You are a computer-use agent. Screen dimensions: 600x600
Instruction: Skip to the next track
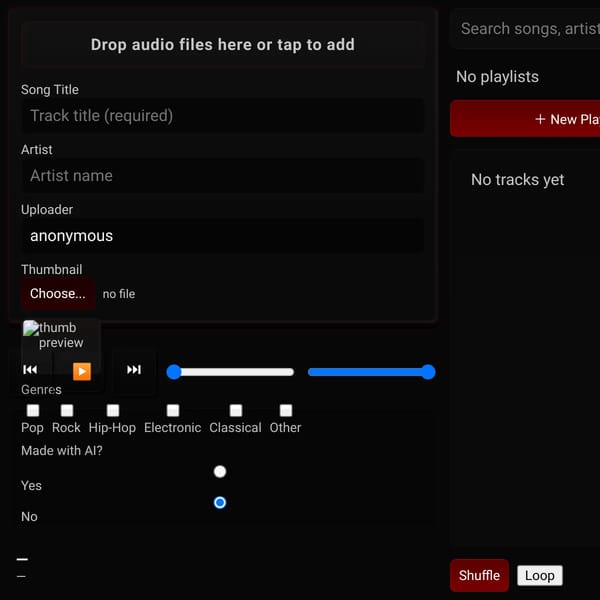pyautogui.click(x=134, y=370)
